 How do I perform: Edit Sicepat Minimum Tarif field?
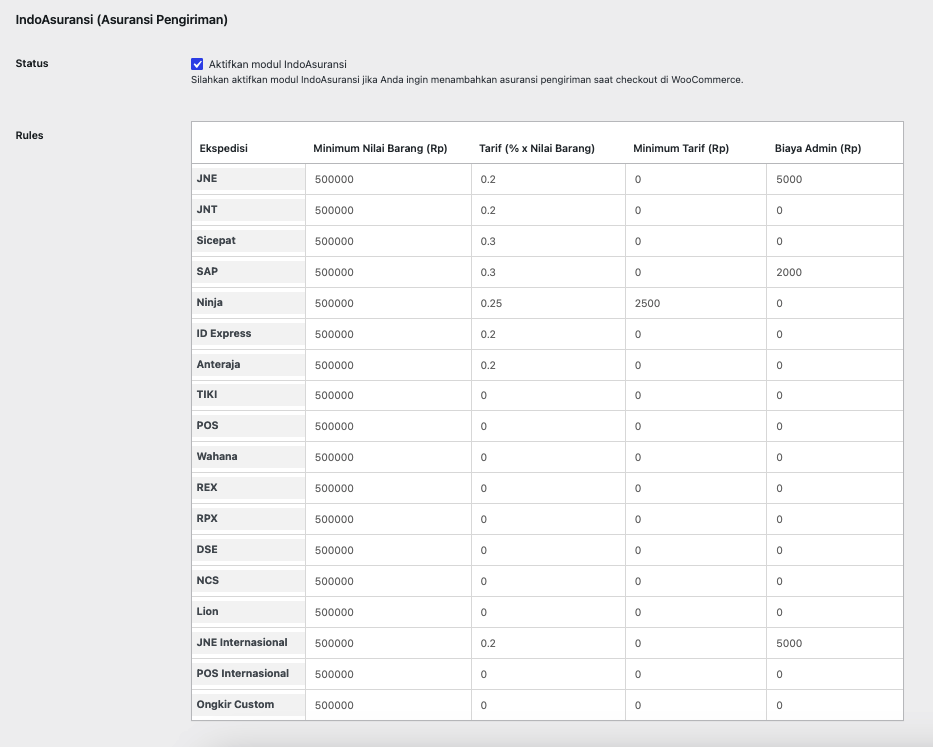click(696, 241)
